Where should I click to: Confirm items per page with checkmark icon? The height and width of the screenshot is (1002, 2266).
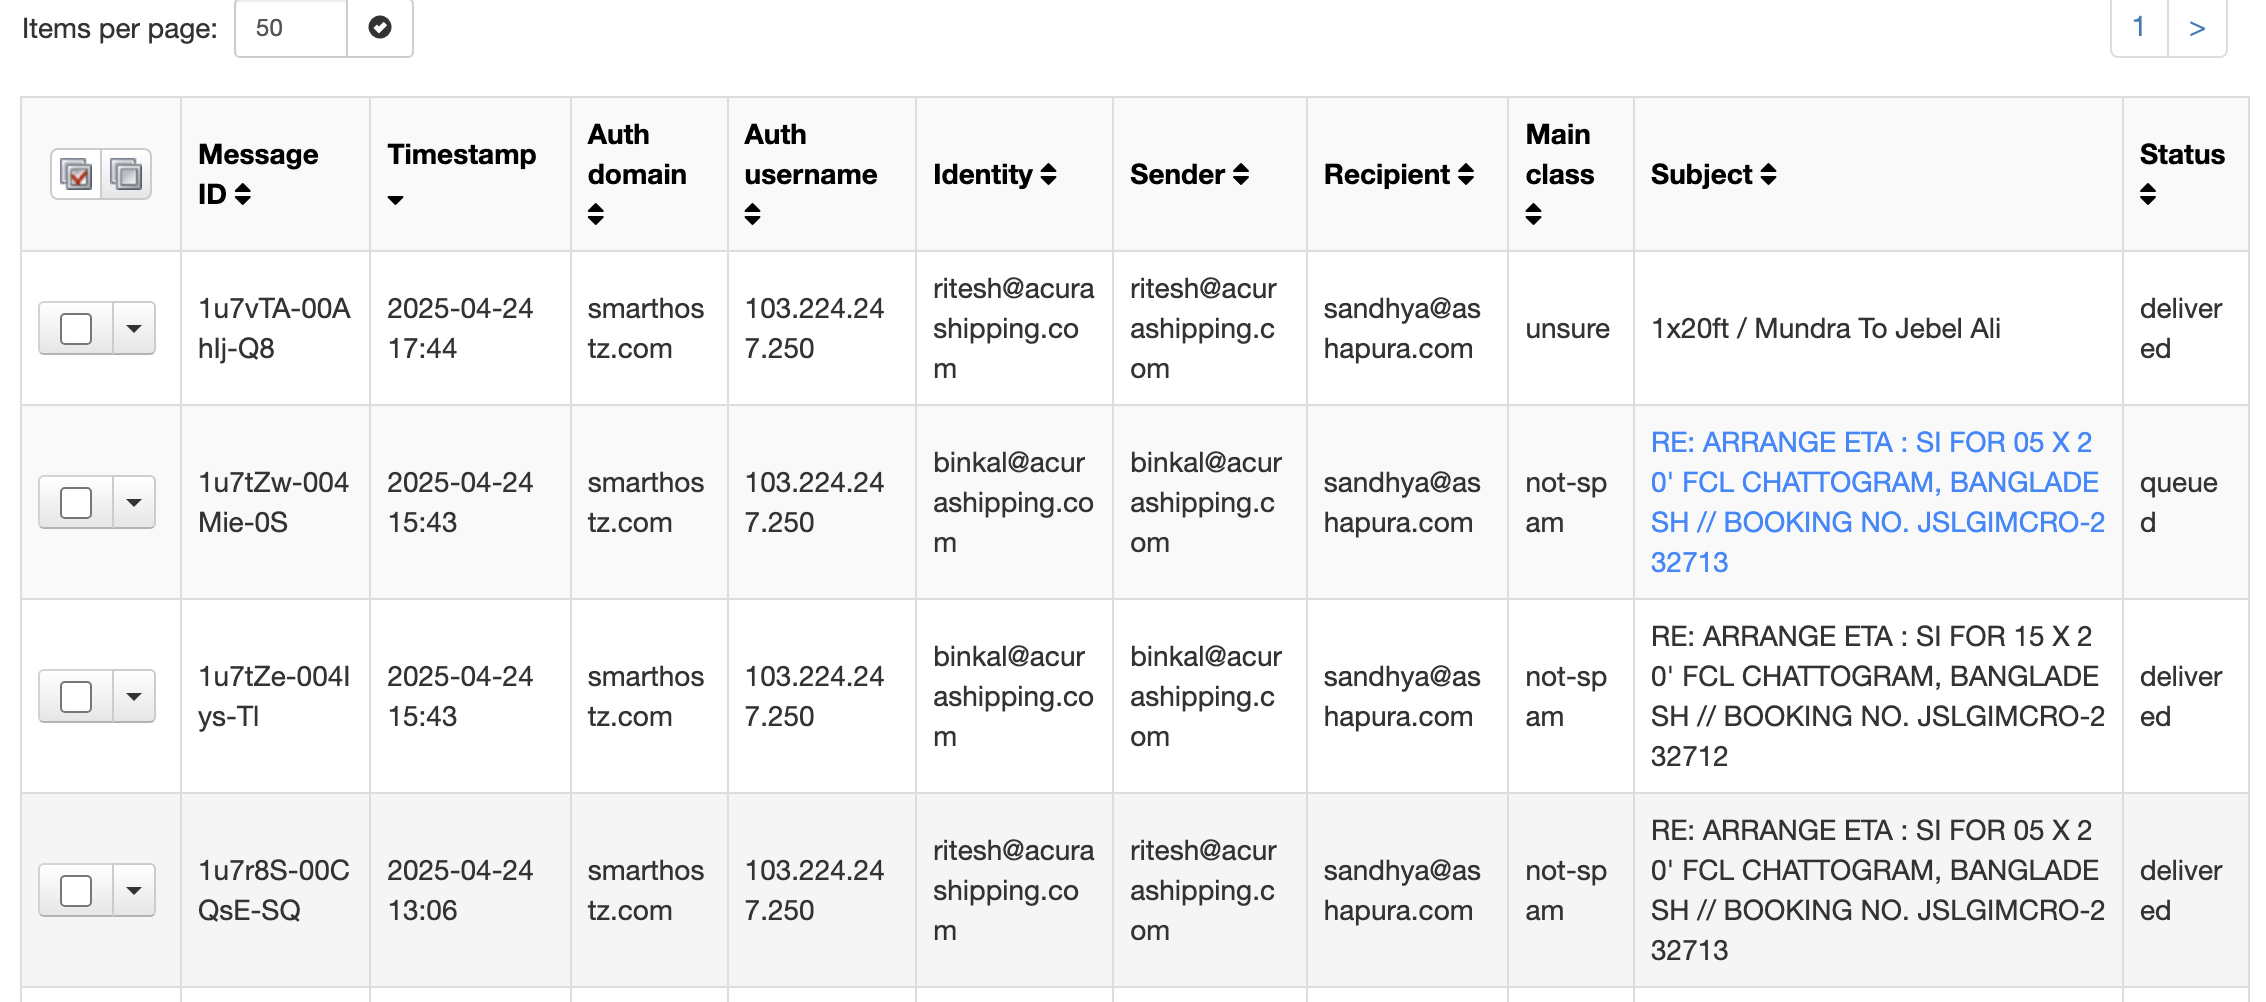click(x=380, y=28)
